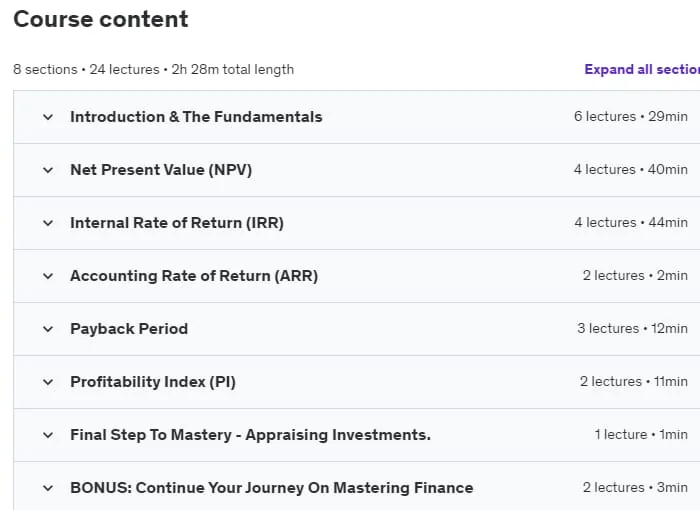Click the 3 lectures • 12min label

pyautogui.click(x=632, y=329)
